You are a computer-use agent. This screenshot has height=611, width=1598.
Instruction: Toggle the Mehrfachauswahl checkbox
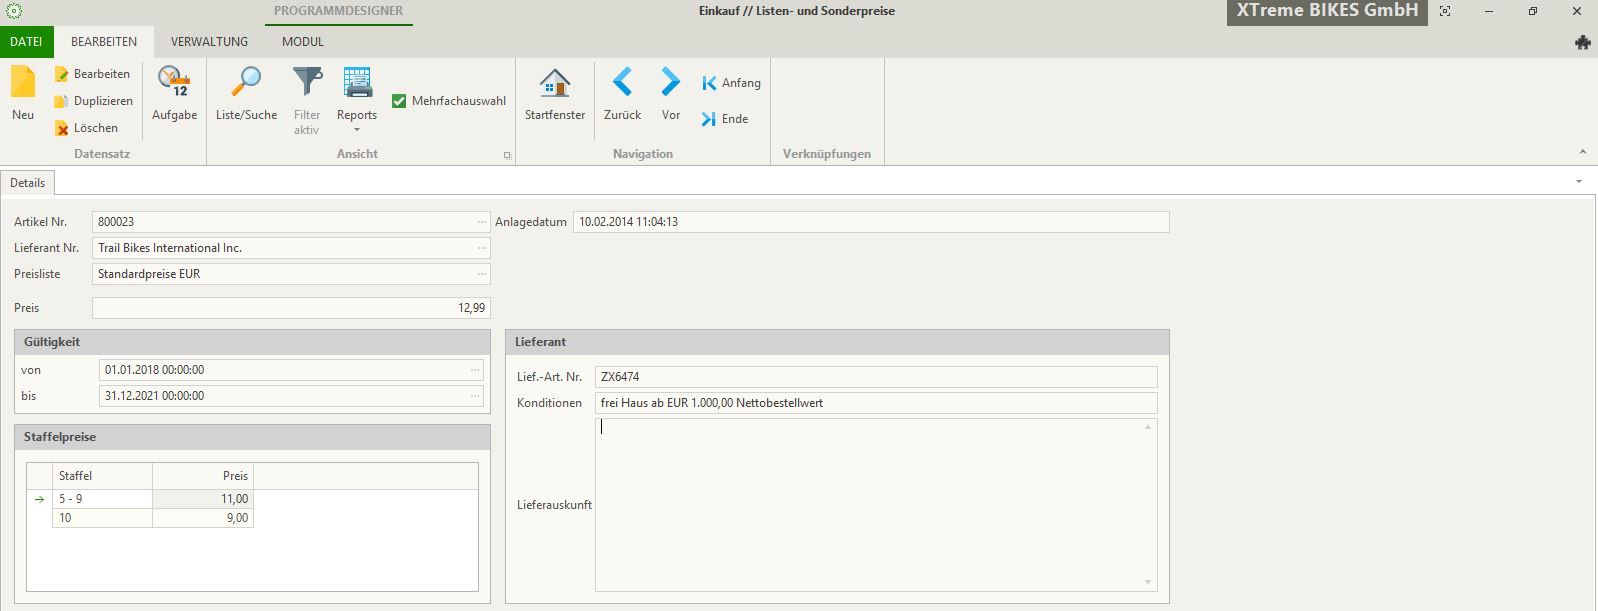(x=399, y=101)
